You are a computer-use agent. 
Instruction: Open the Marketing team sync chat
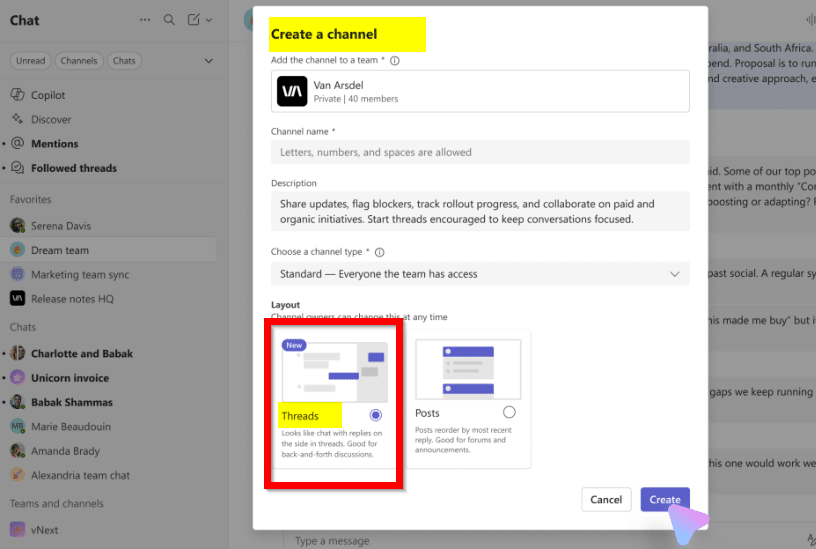[80, 274]
